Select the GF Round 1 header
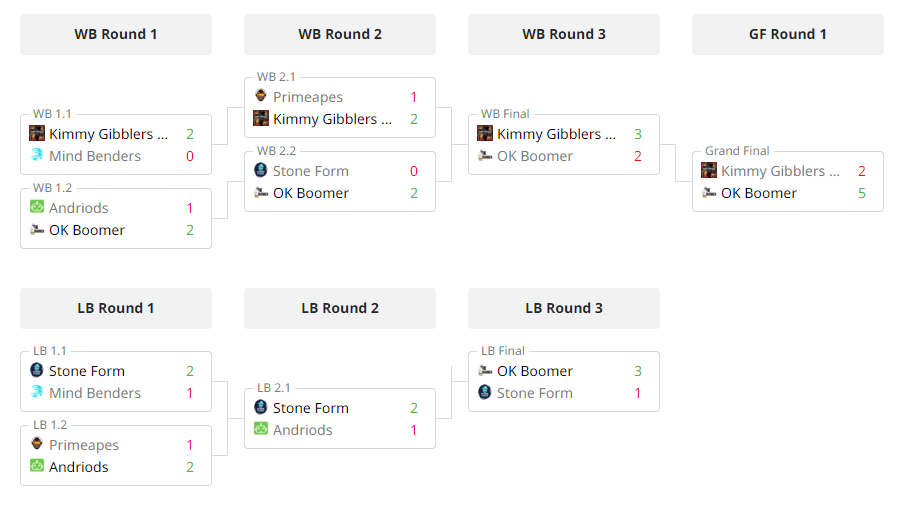Image resolution: width=911 pixels, height=511 pixels. tap(788, 34)
